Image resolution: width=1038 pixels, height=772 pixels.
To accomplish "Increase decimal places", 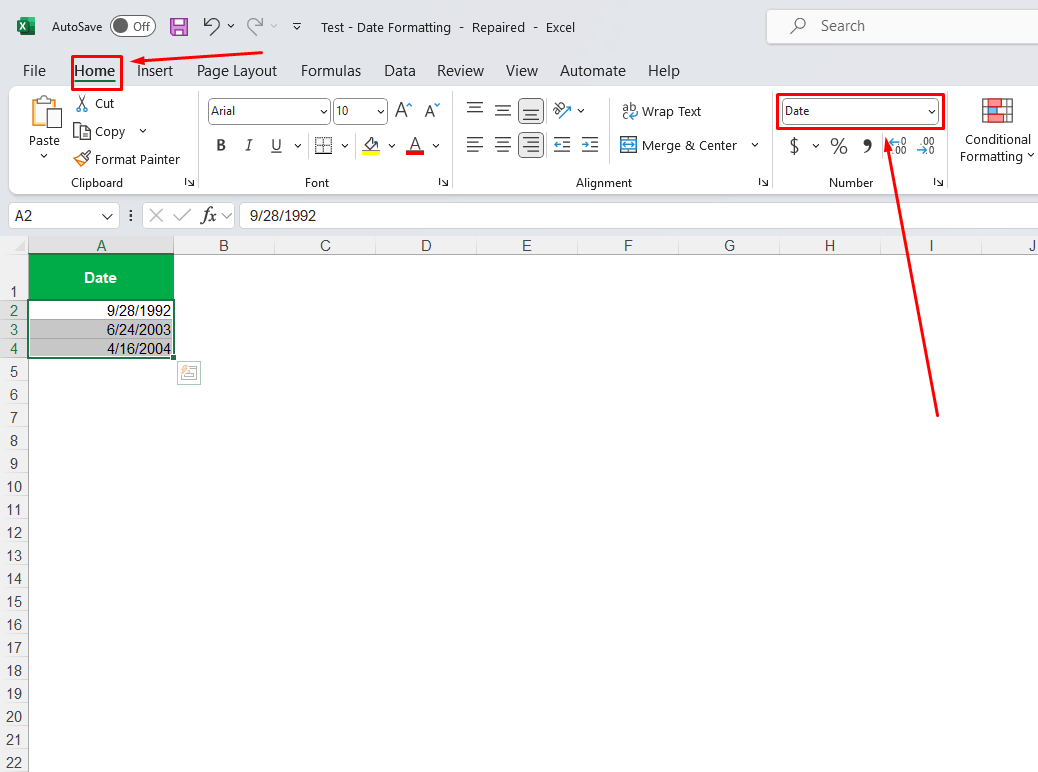I will (897, 146).
